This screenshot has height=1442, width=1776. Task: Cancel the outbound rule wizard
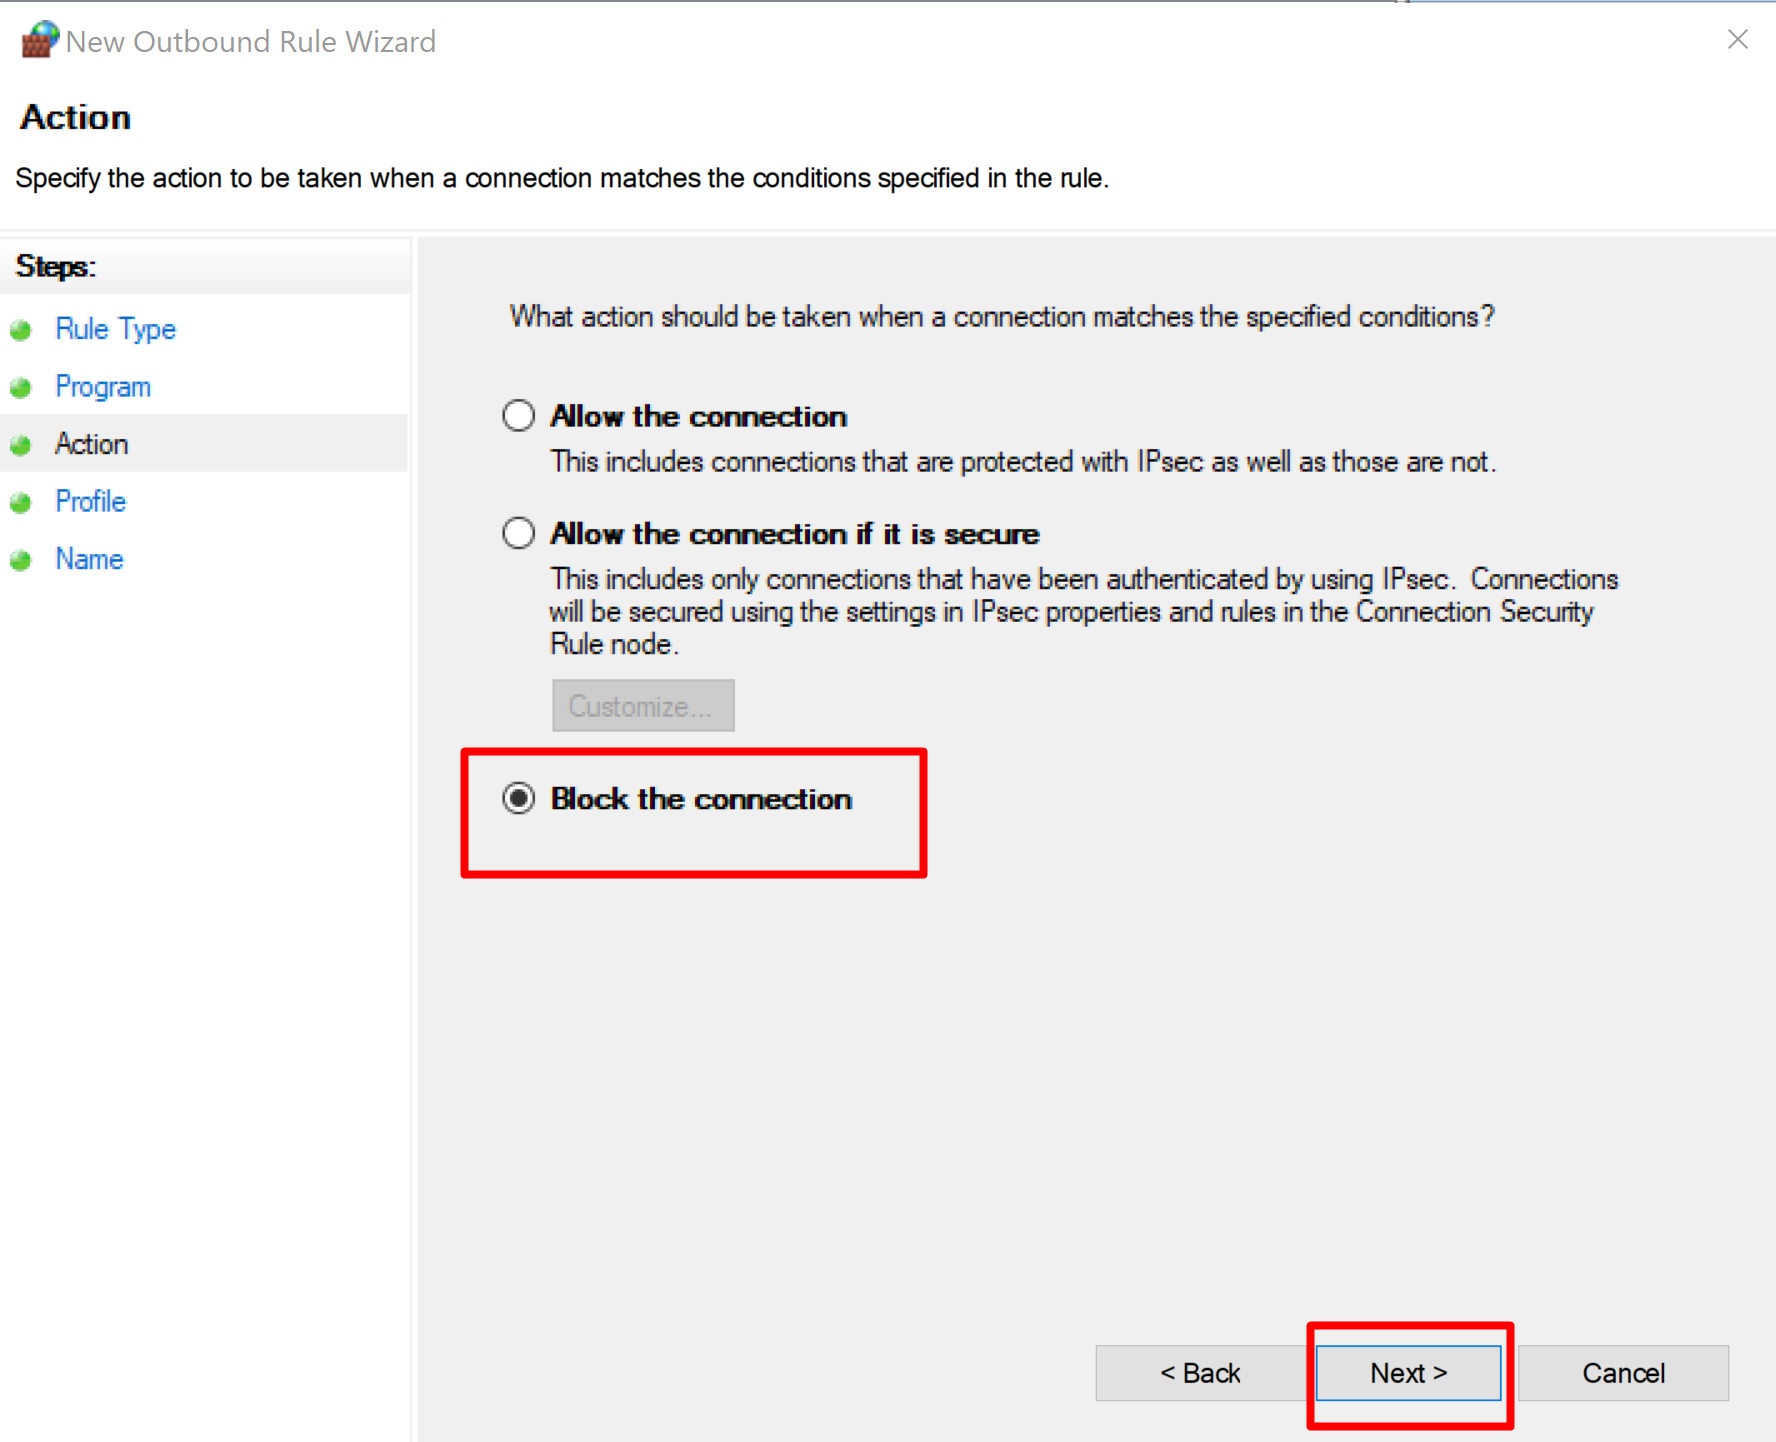pyautogui.click(x=1623, y=1373)
